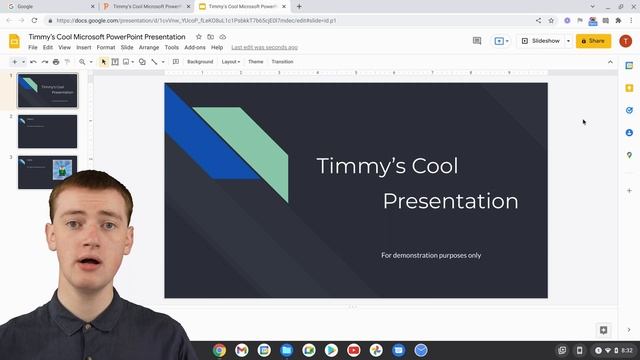The image size is (640, 360).
Task: Open Gmail from the shelf
Action: (x=242, y=350)
